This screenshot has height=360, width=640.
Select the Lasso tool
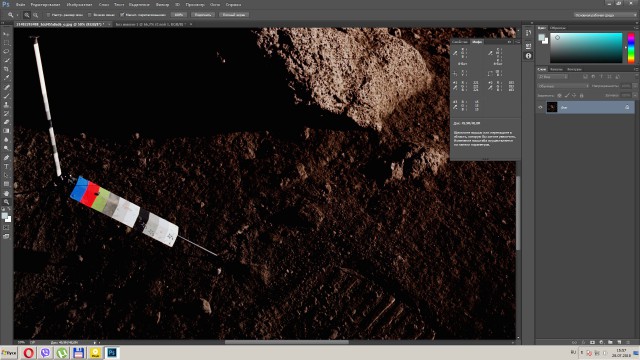[6, 51]
